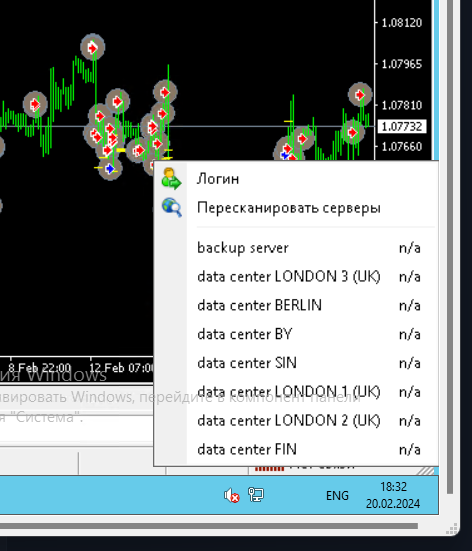Click the red arrow marker near 1.07810 label
Image resolution: width=472 pixels, height=551 pixels.
pos(360,95)
